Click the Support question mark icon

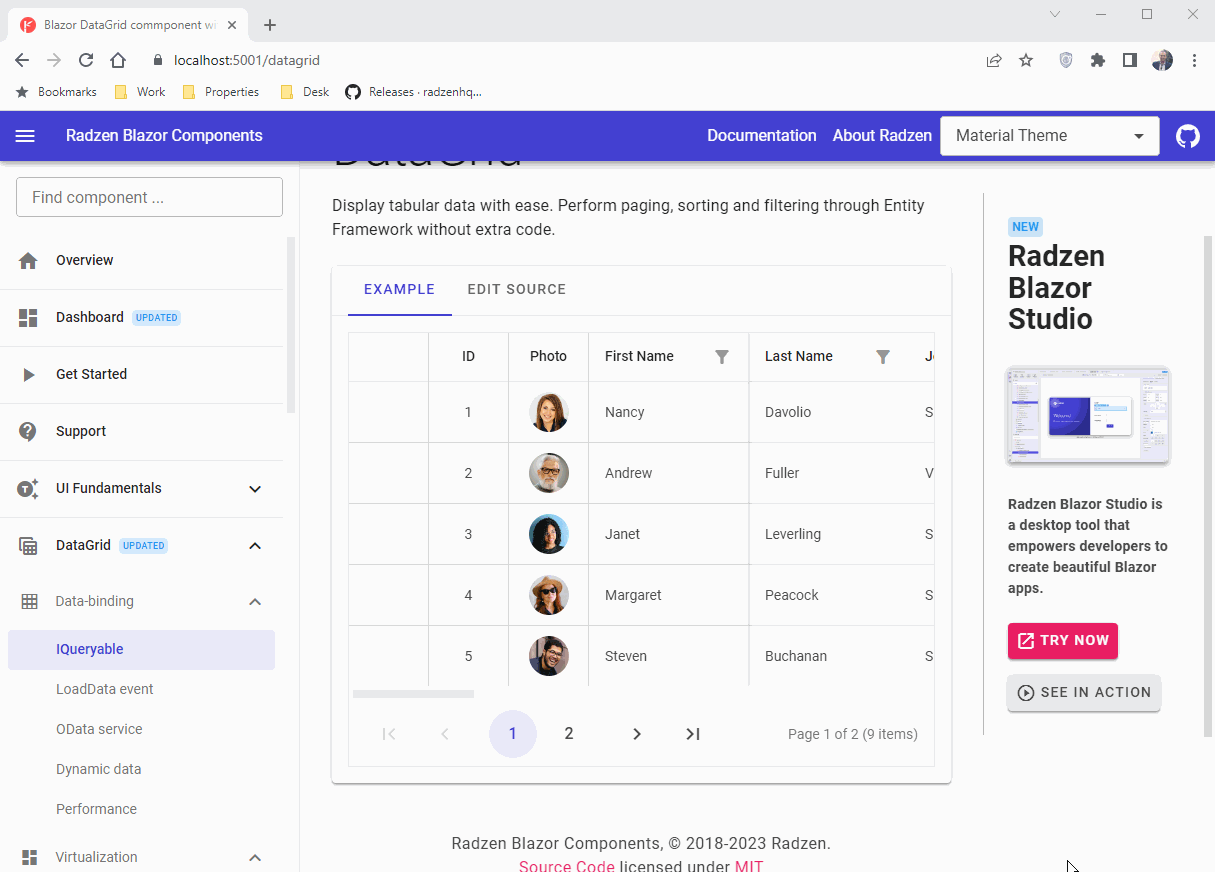click(x=28, y=431)
